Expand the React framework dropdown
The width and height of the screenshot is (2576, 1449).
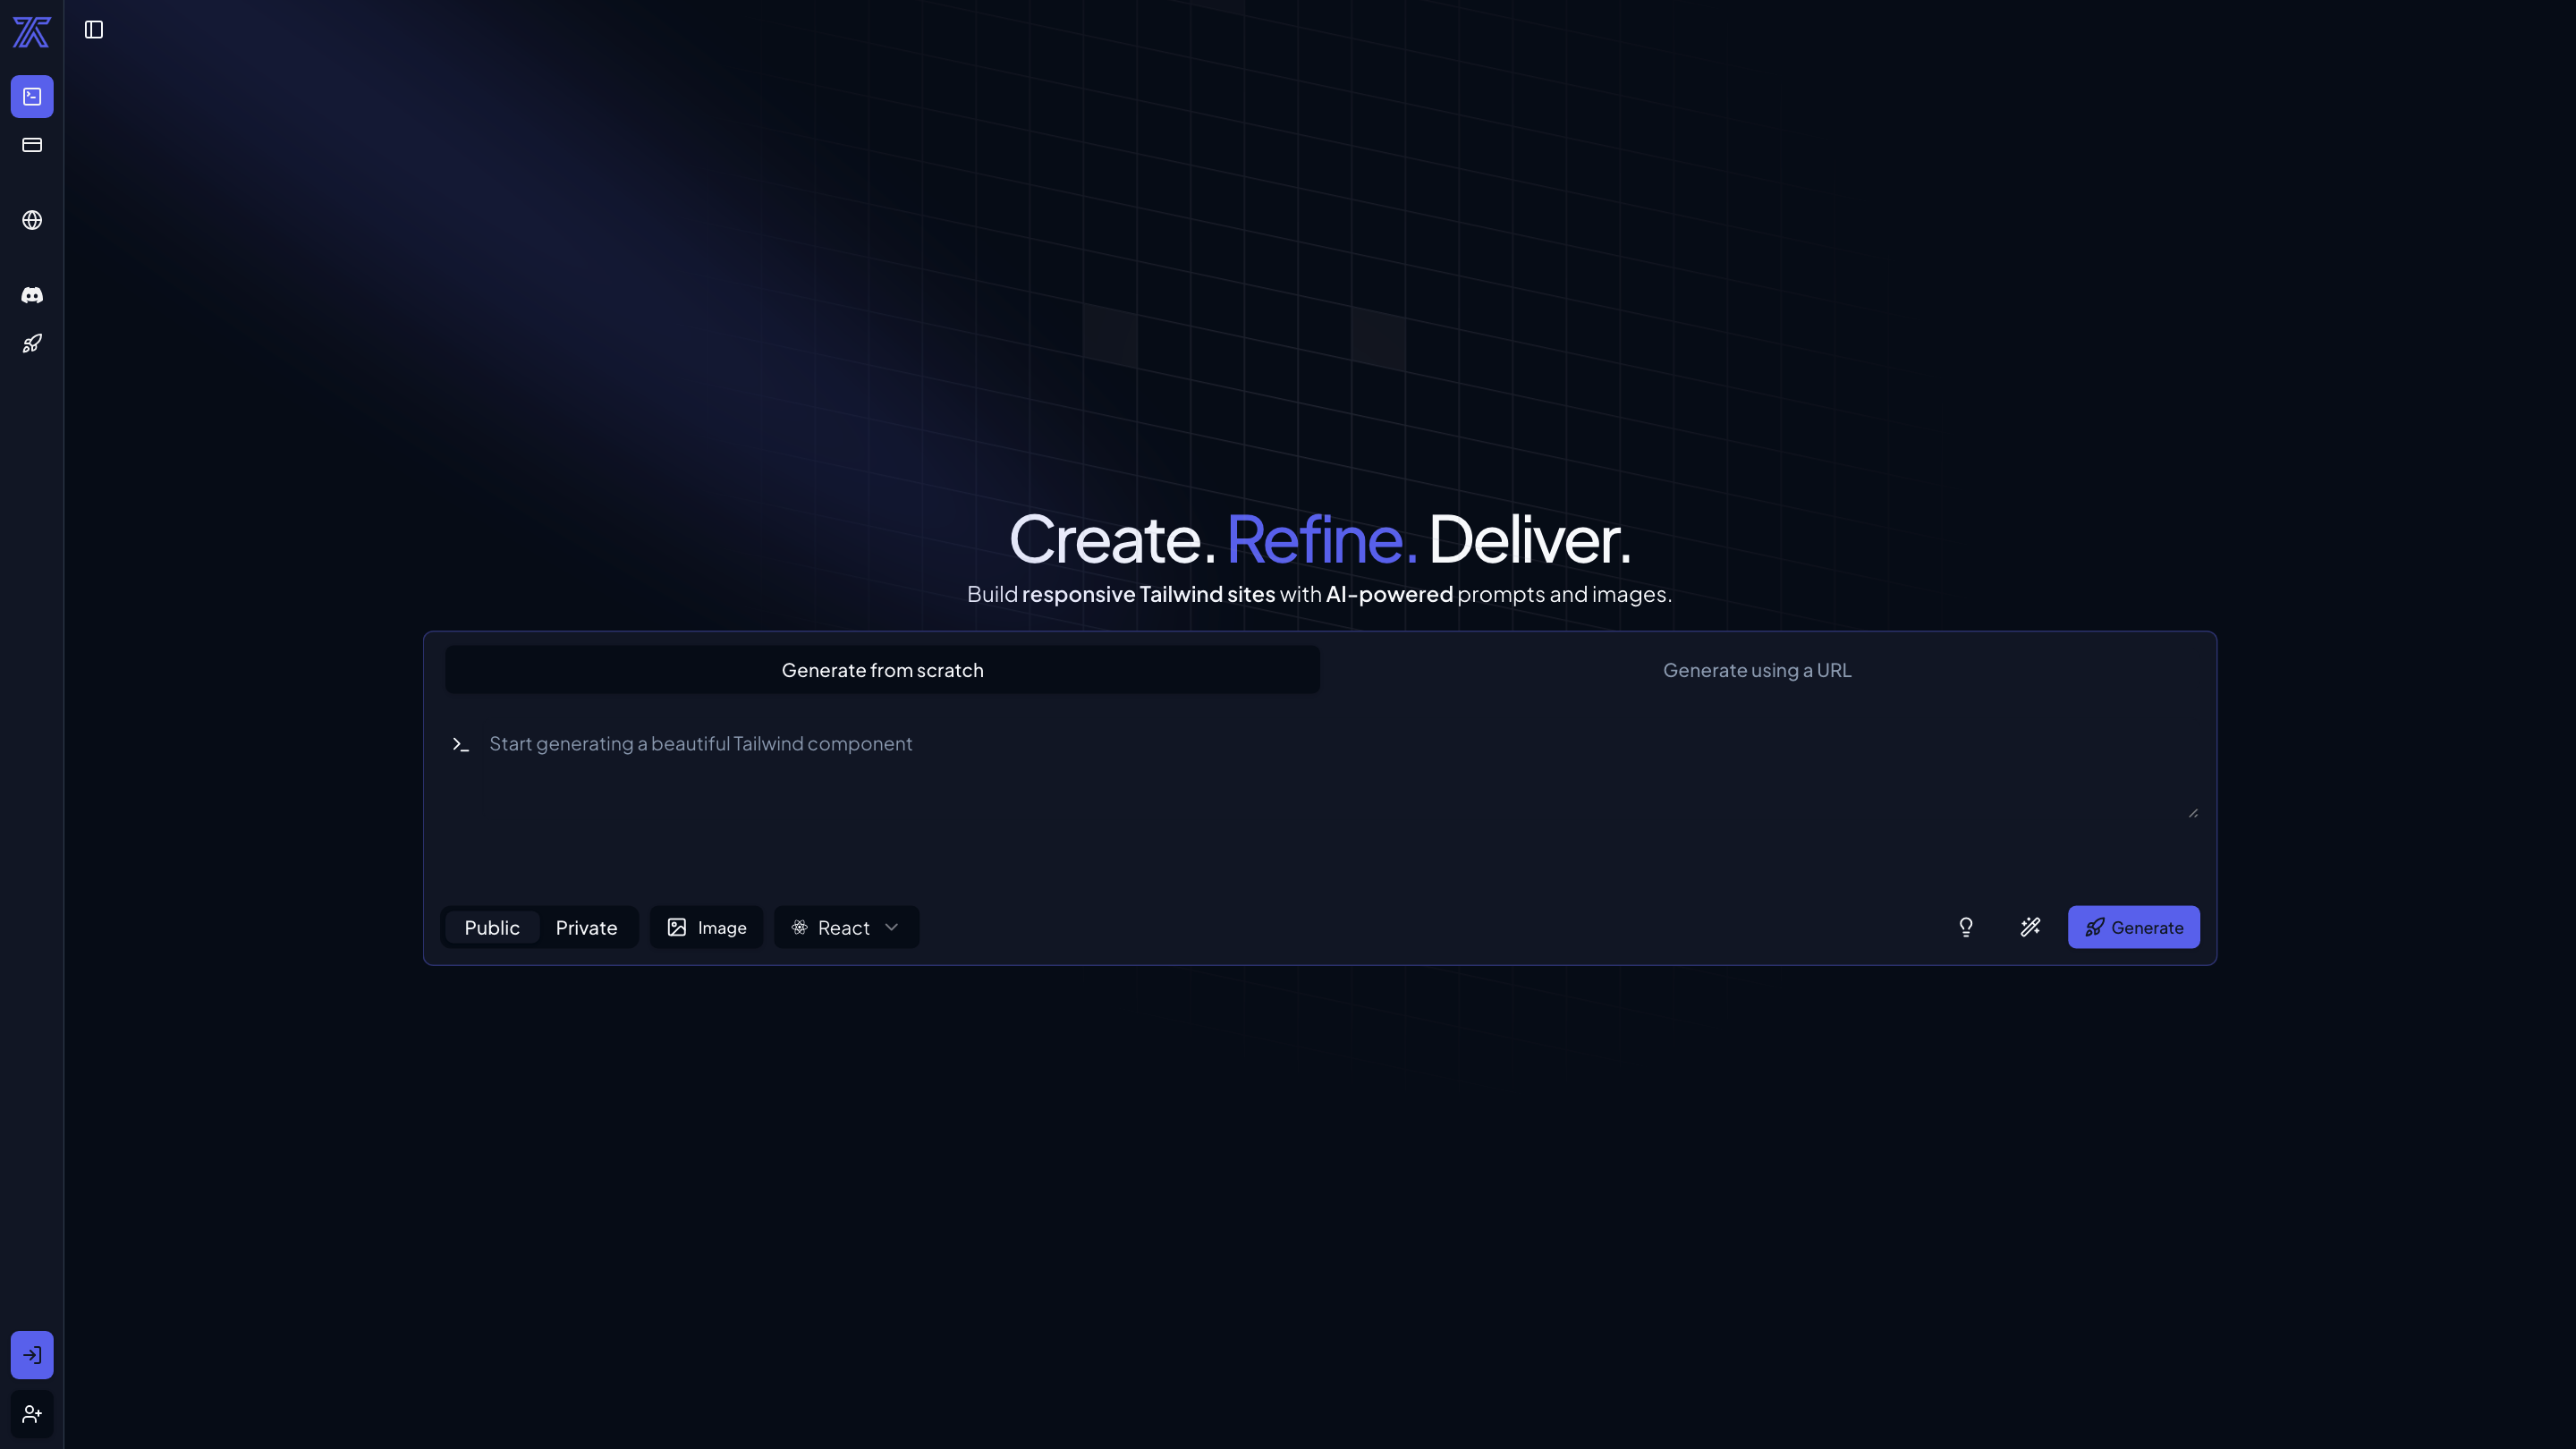point(845,928)
